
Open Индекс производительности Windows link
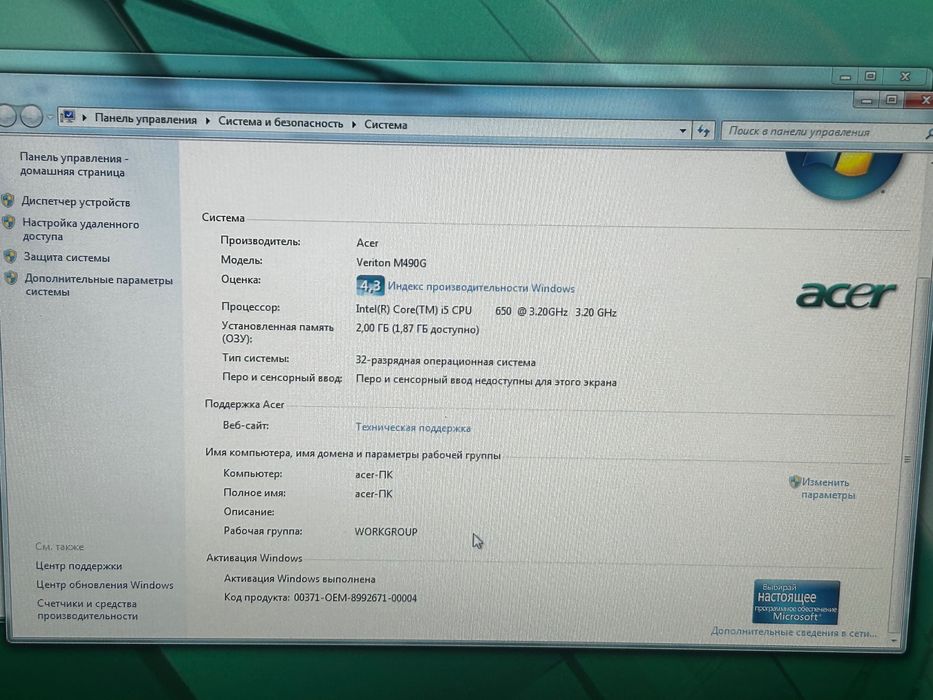tap(481, 288)
